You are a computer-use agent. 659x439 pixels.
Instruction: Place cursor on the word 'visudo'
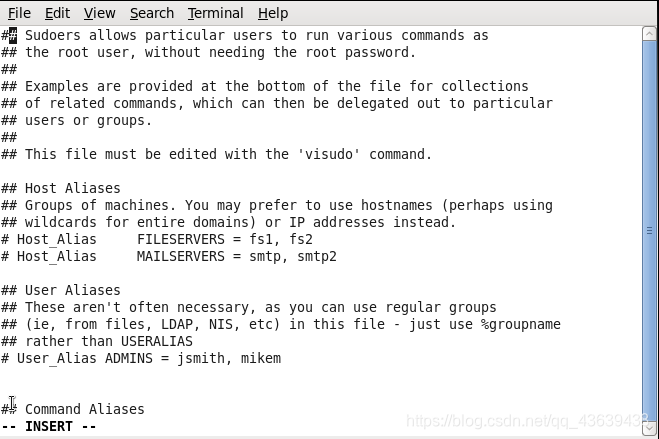tap(329, 154)
